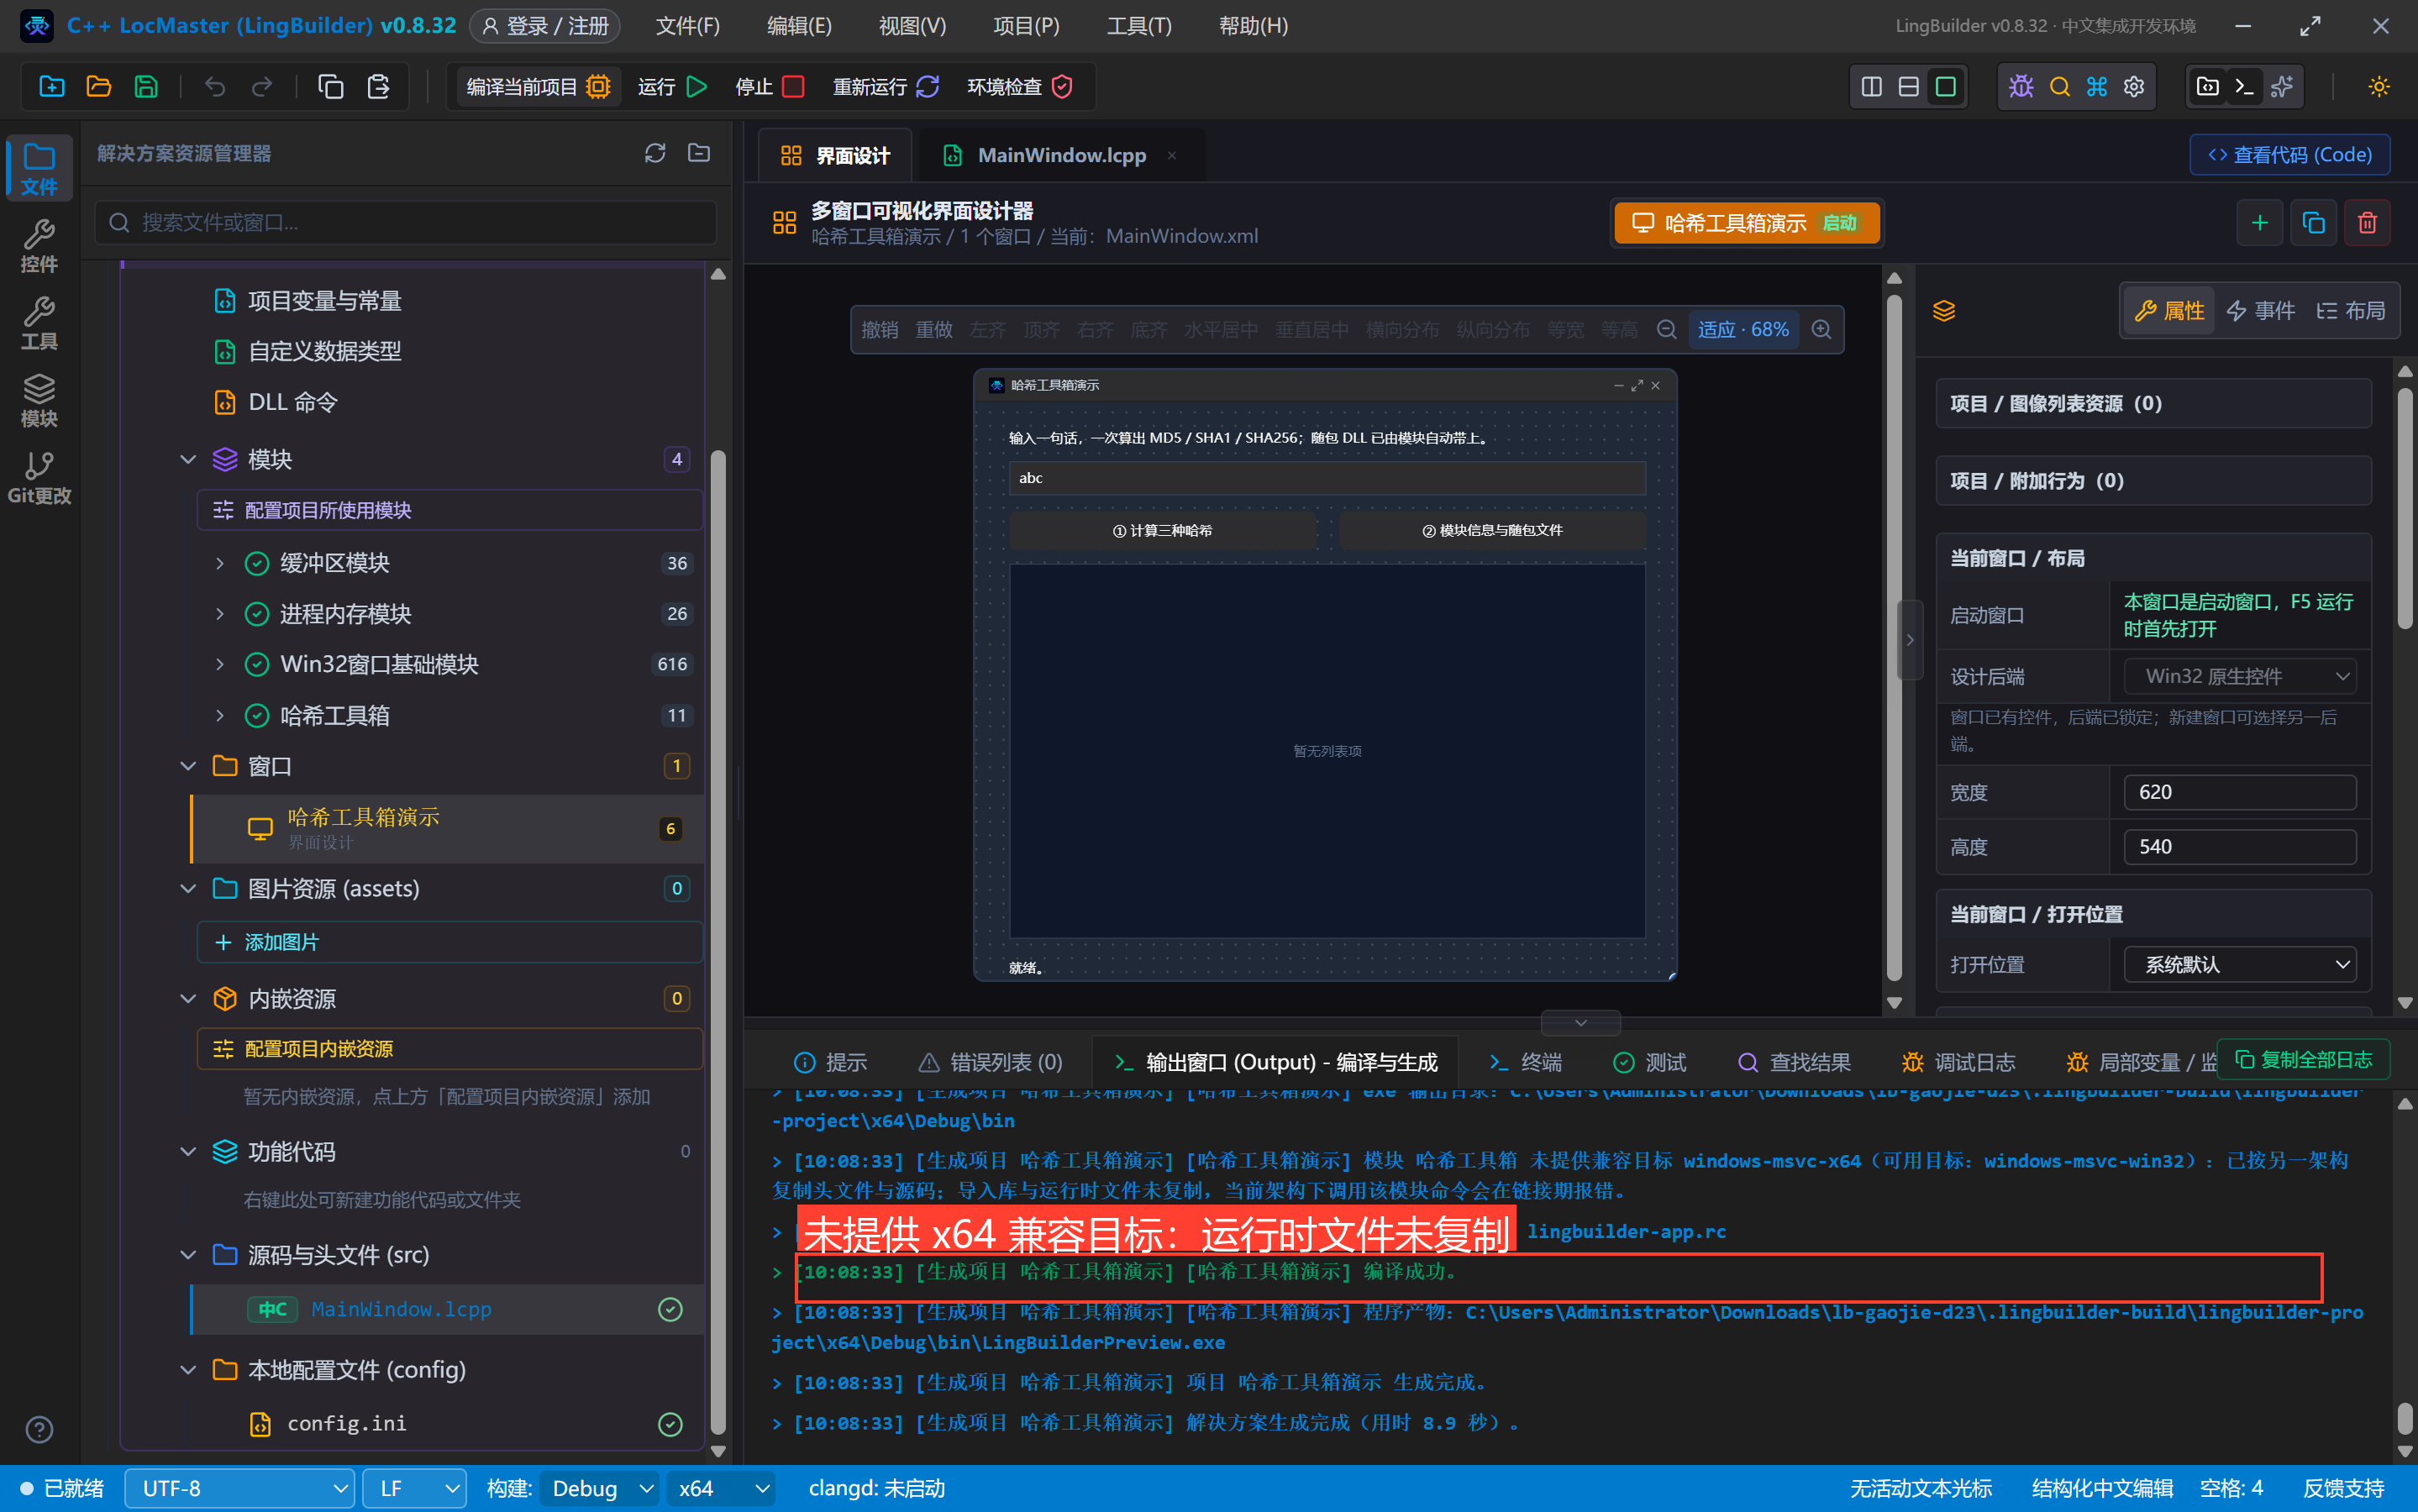Click the refresh icon in solution explorer
The image size is (2418, 1512).
(655, 153)
